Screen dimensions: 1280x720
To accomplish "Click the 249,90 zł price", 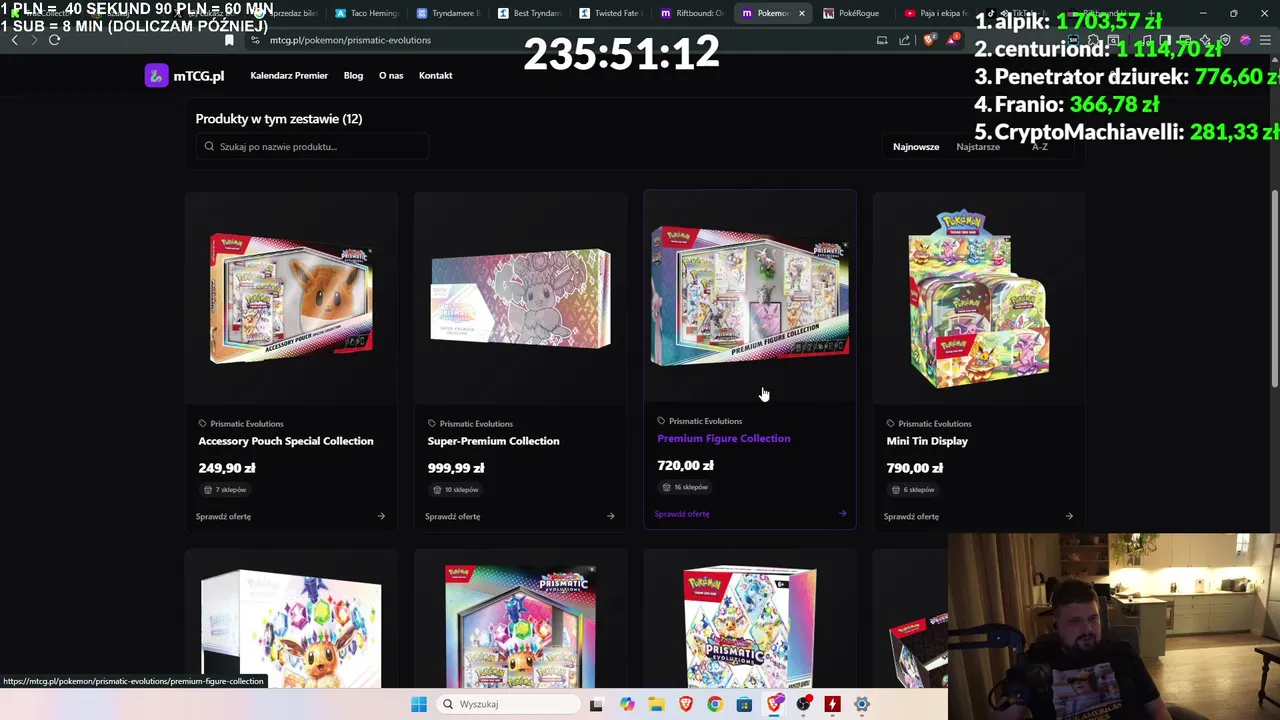I will pos(227,468).
